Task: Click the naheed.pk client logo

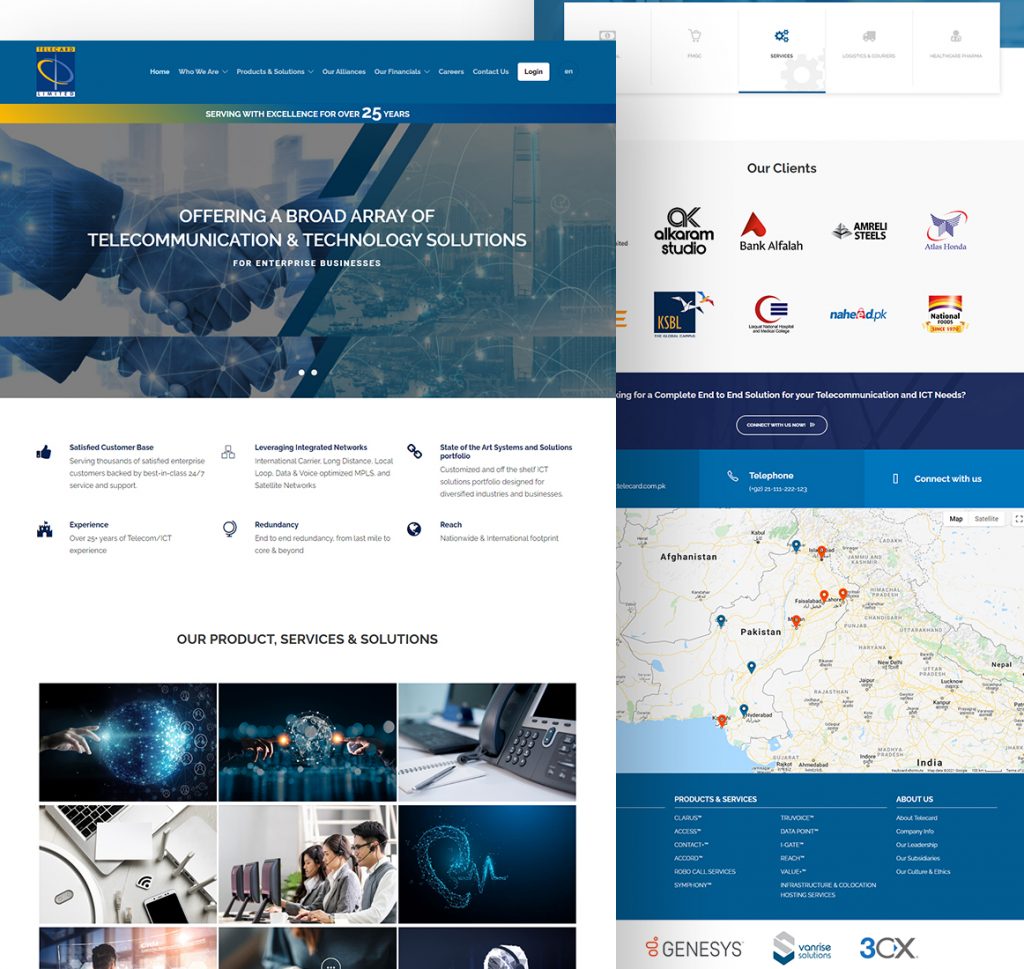Action: pyautogui.click(x=858, y=314)
